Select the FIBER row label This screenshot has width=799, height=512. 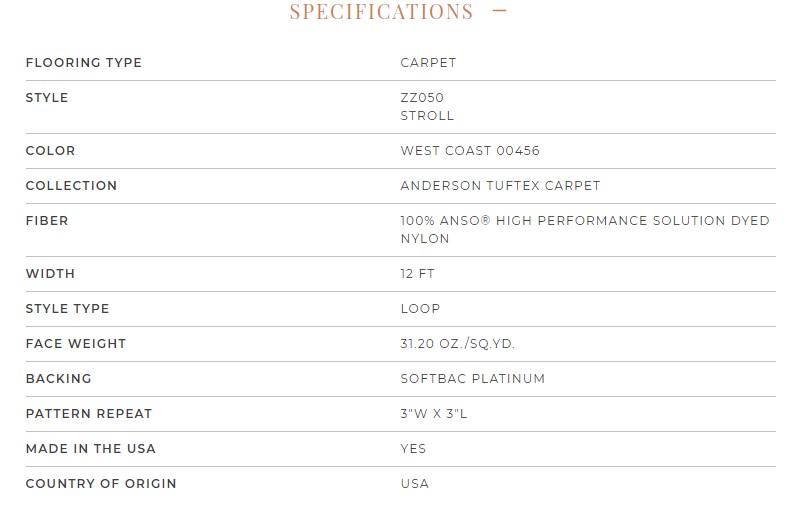point(47,221)
